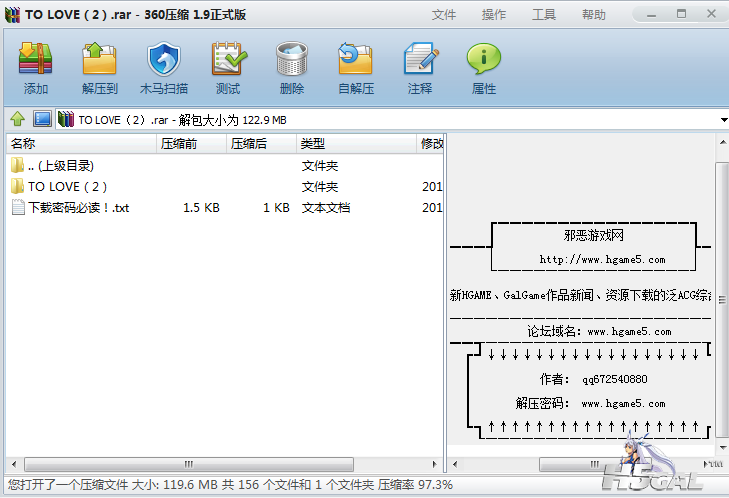Click the 1 KB compressed size cell
Viewport: 729px width, 498px height.
coord(276,207)
